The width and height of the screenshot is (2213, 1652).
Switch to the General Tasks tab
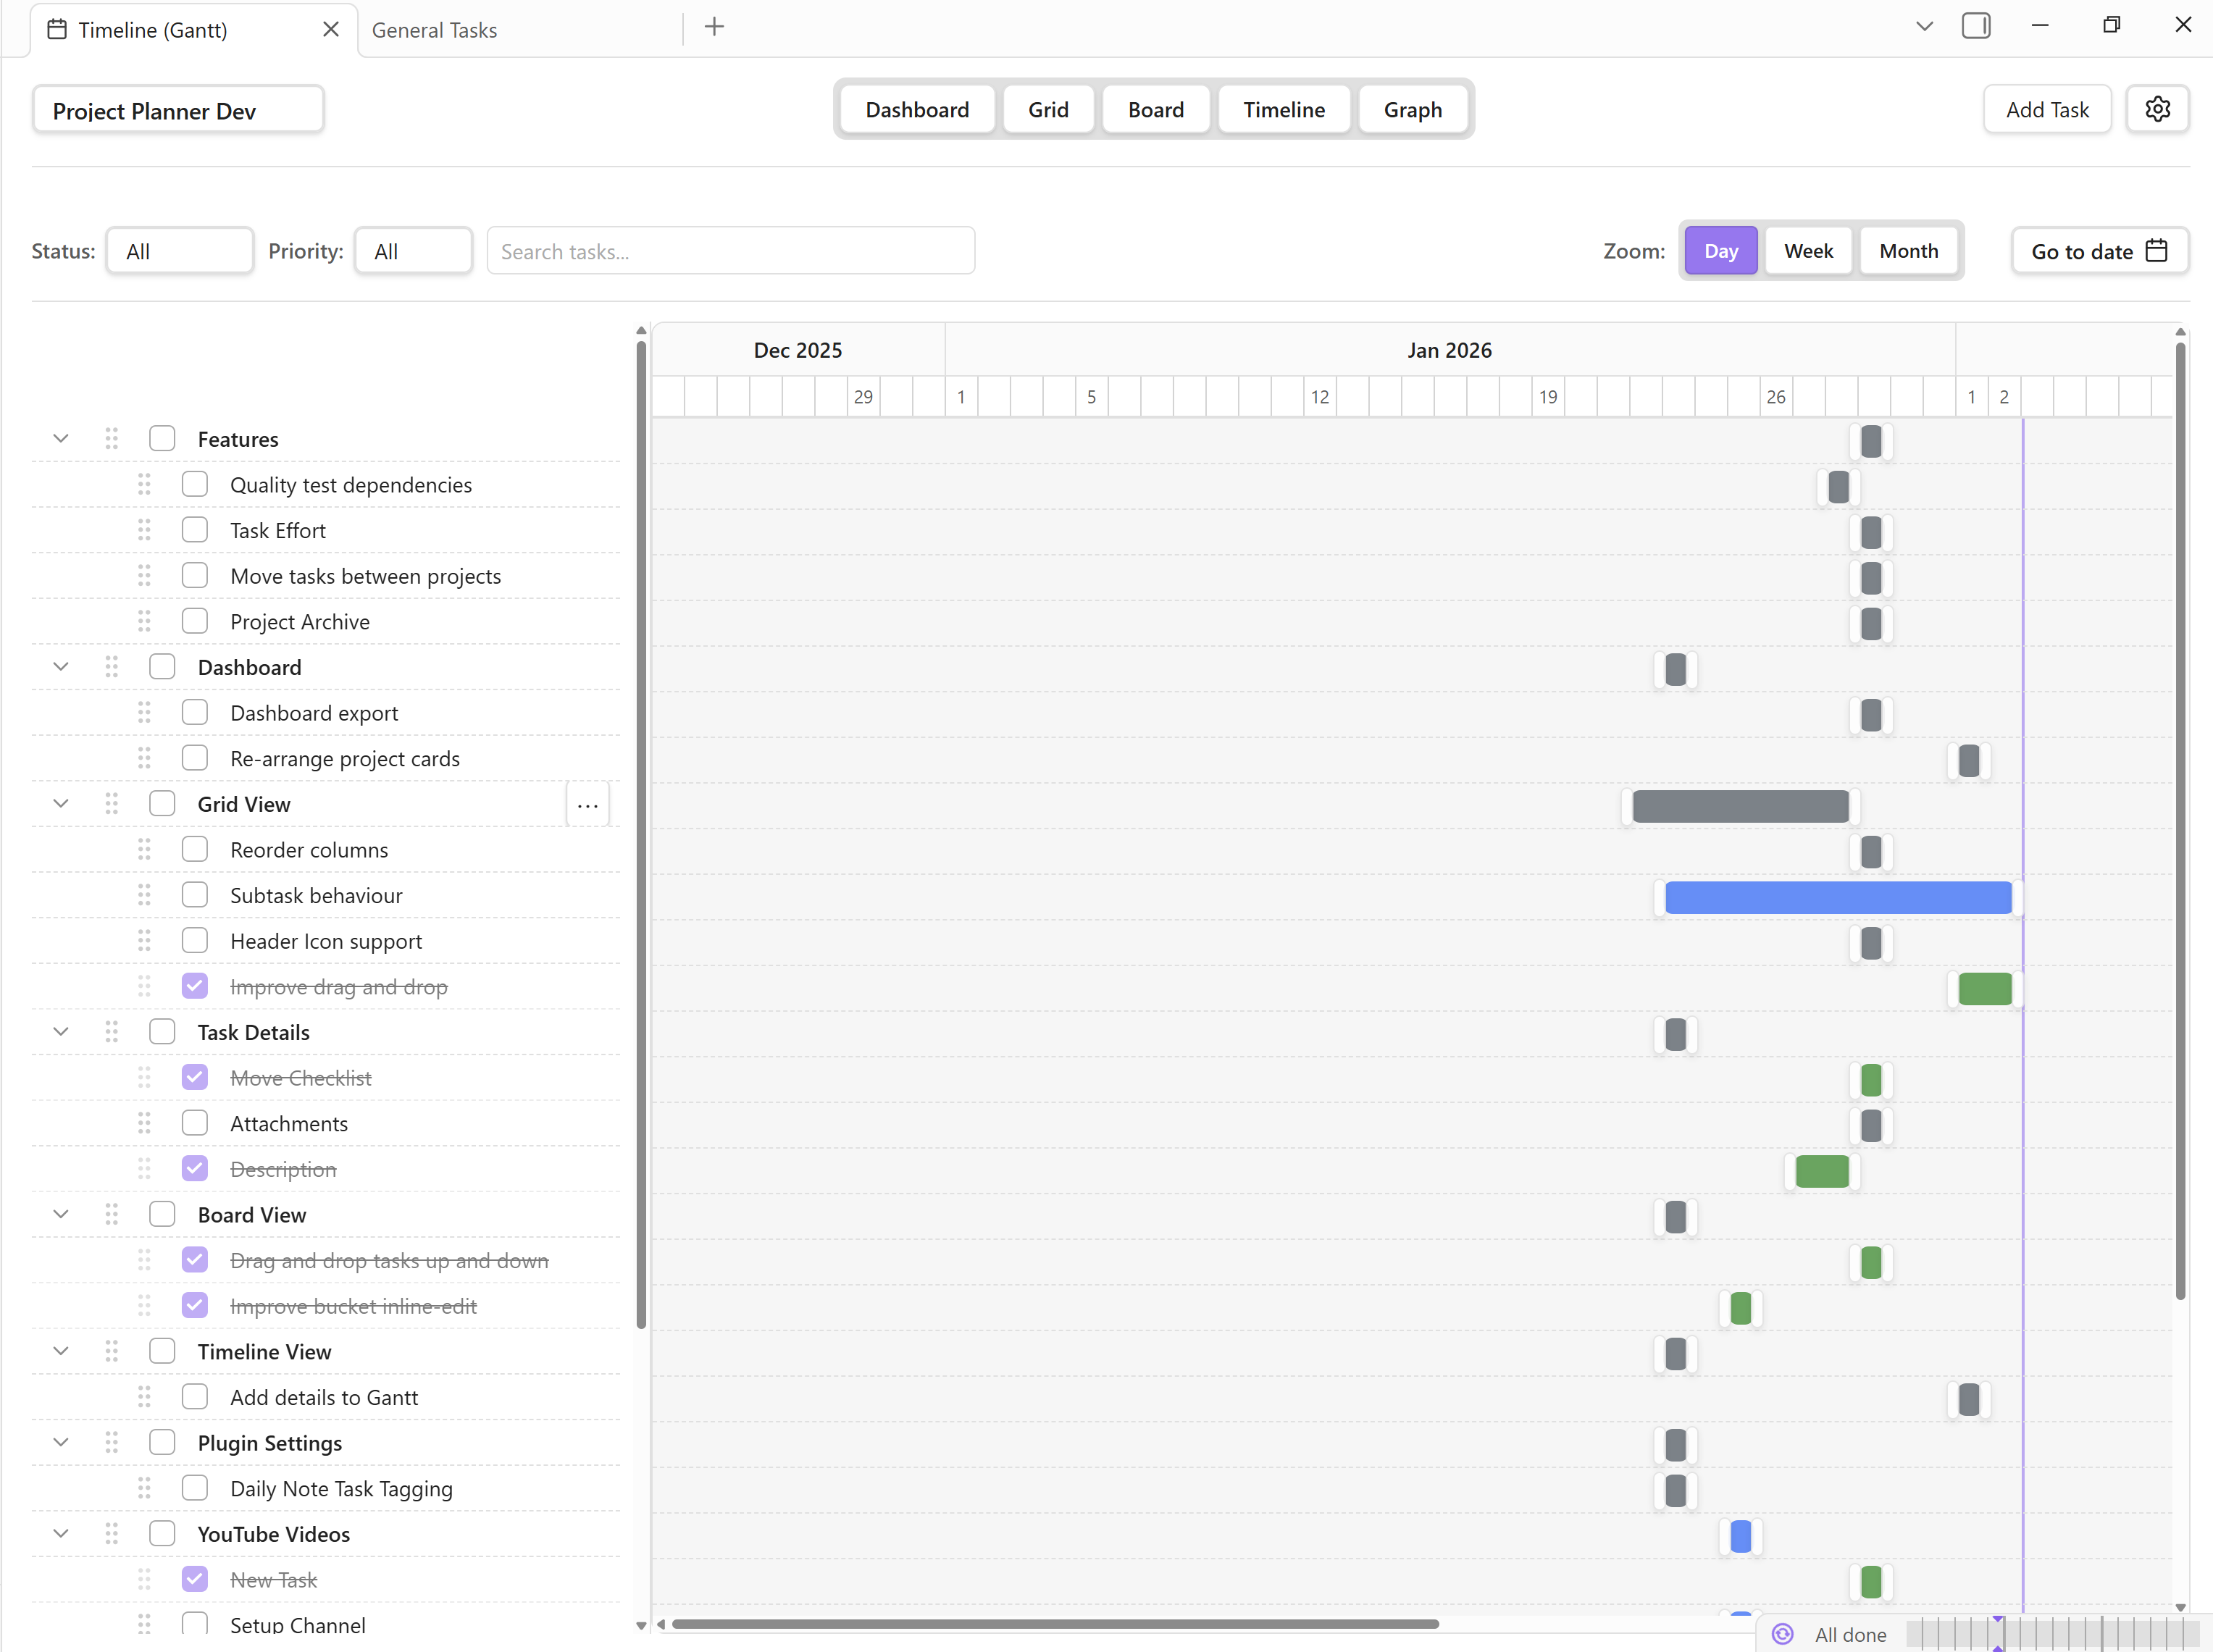click(x=434, y=30)
